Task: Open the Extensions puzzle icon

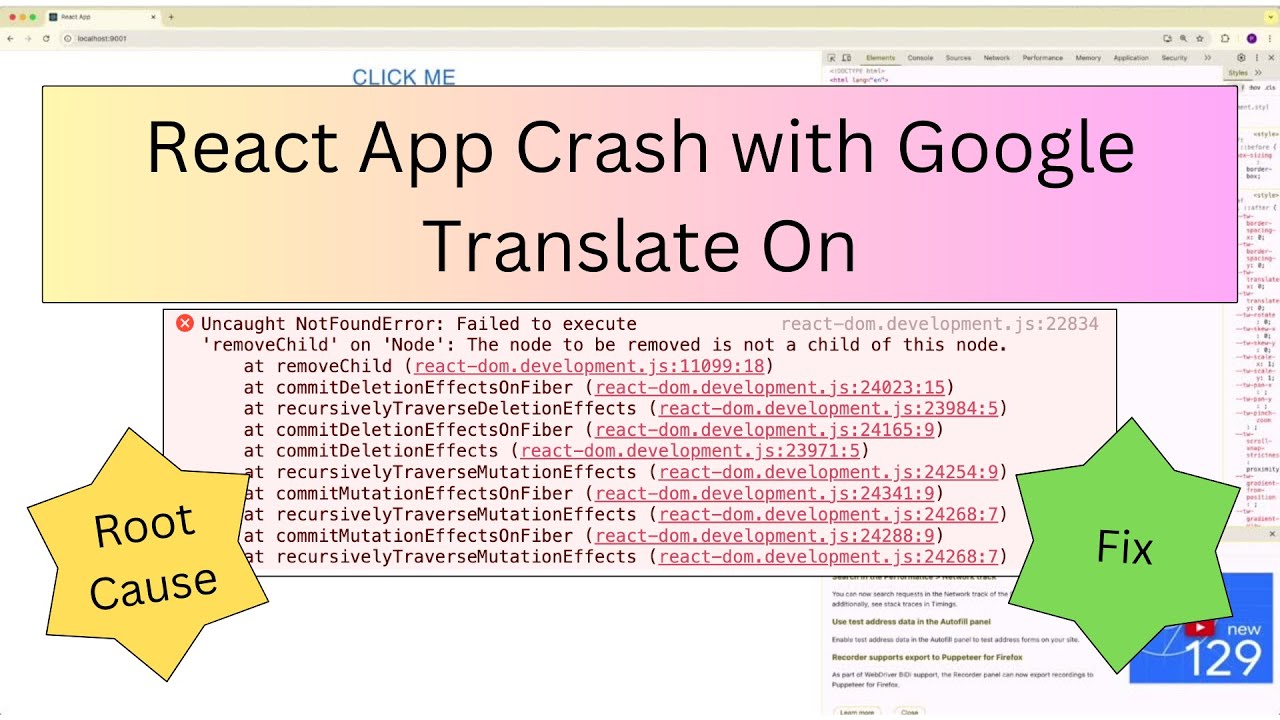Action: coord(1225,38)
